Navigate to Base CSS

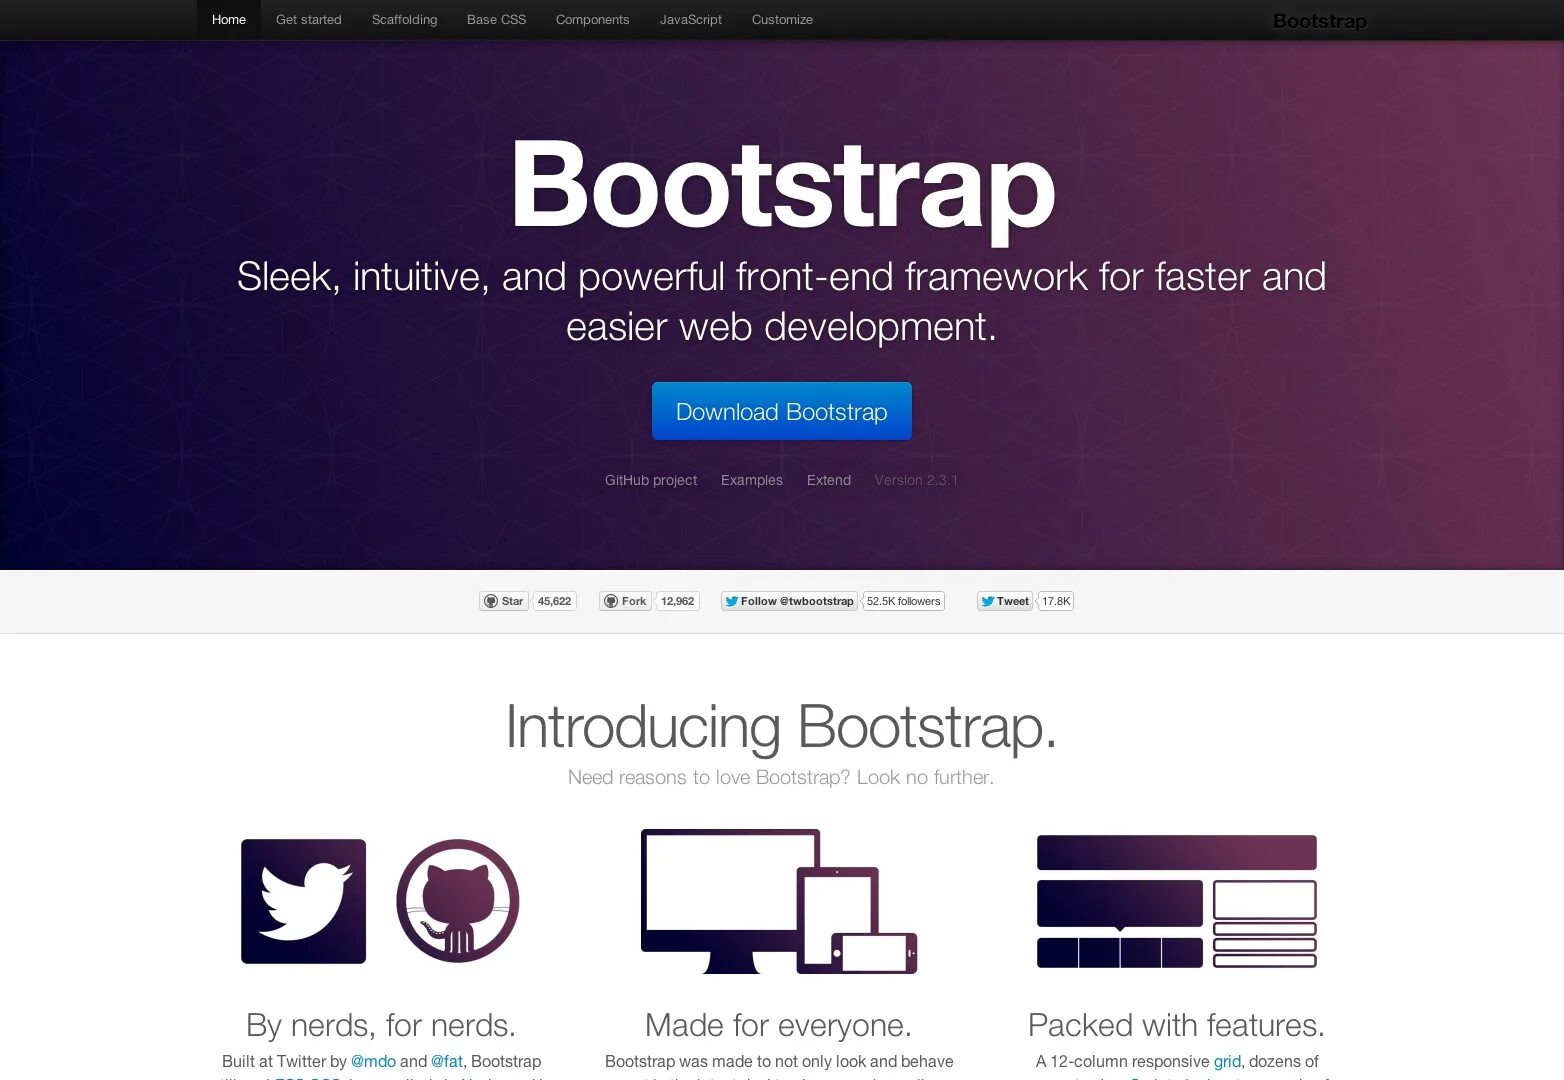click(x=496, y=19)
